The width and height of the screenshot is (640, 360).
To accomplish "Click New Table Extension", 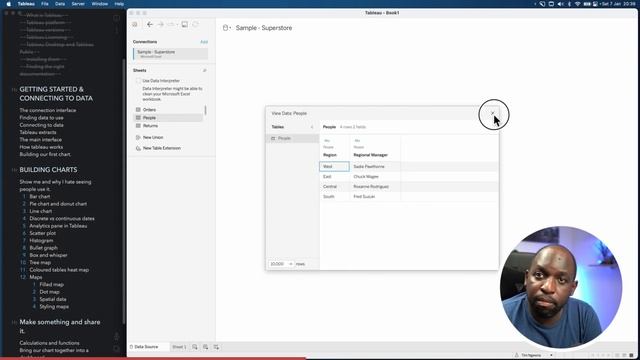I will coord(162,148).
